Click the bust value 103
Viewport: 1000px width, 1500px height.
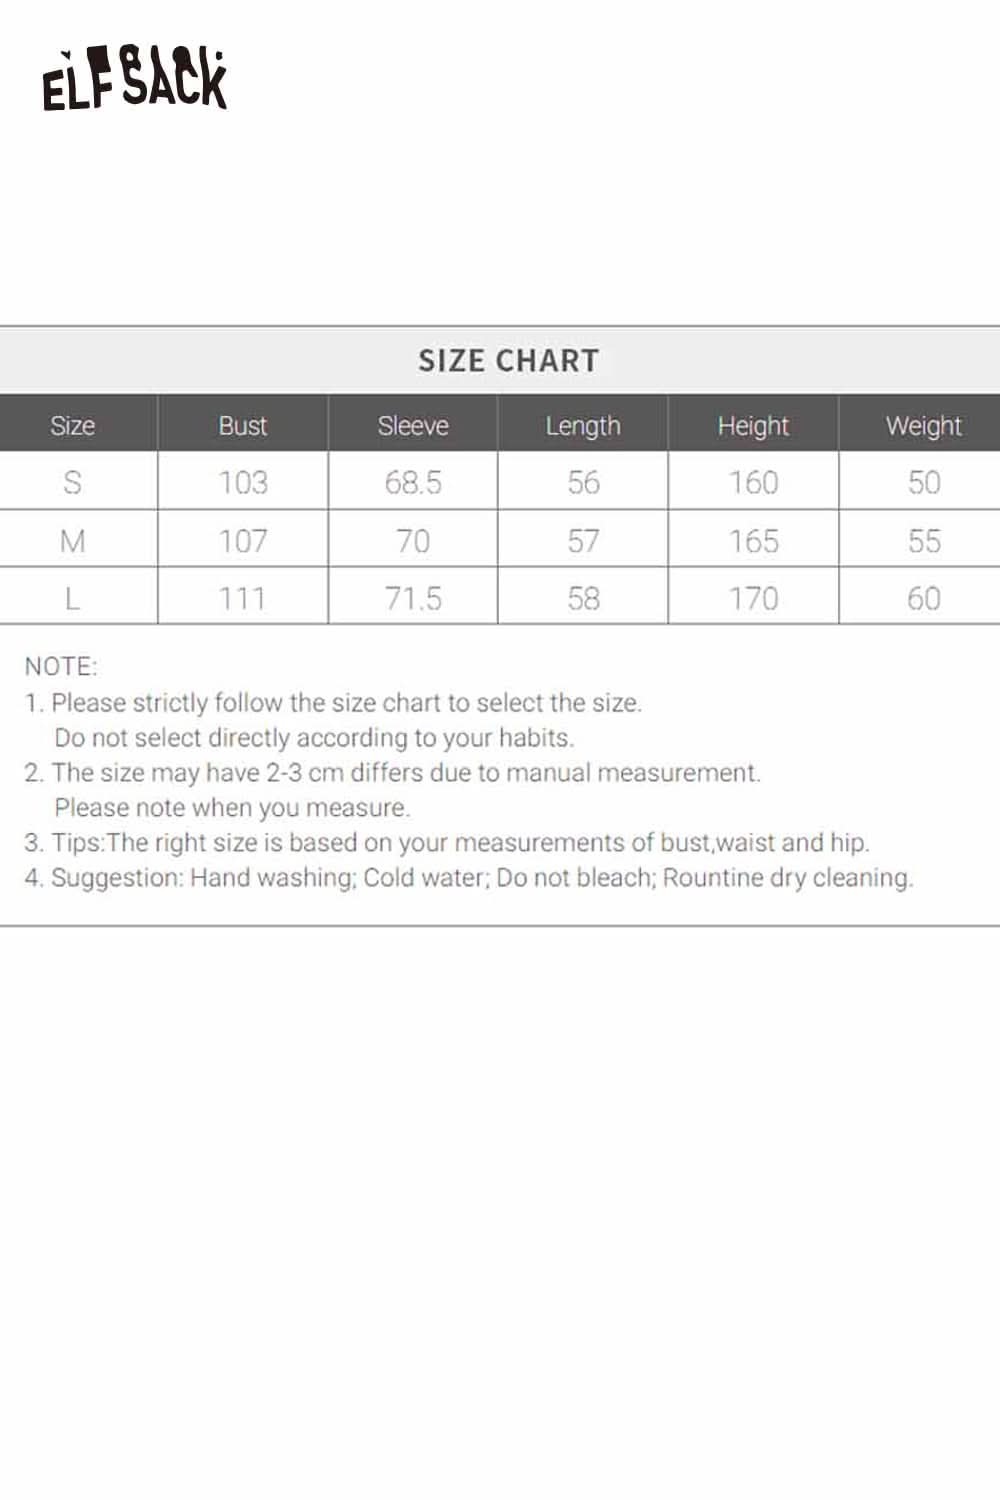[x=243, y=483]
